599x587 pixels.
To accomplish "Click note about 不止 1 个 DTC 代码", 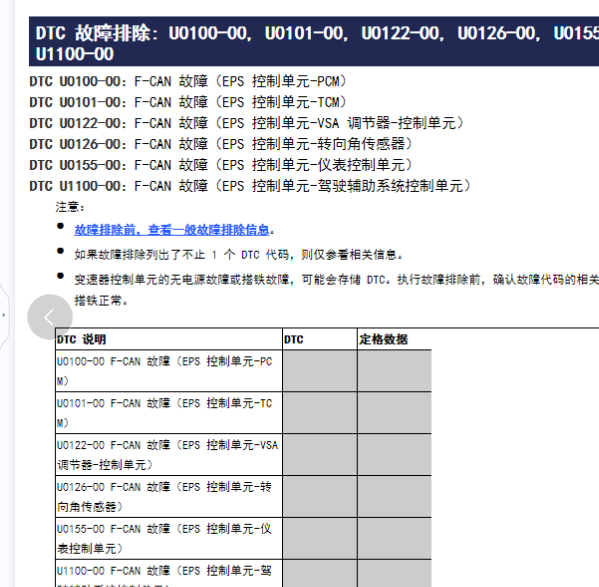I will (x=239, y=255).
